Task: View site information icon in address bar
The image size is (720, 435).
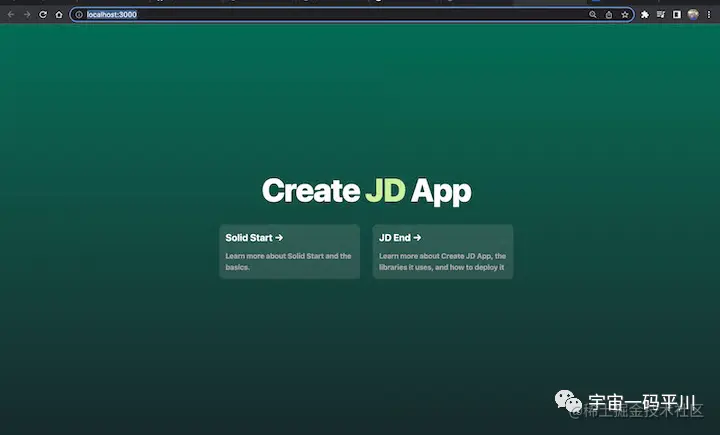Action: point(79,15)
